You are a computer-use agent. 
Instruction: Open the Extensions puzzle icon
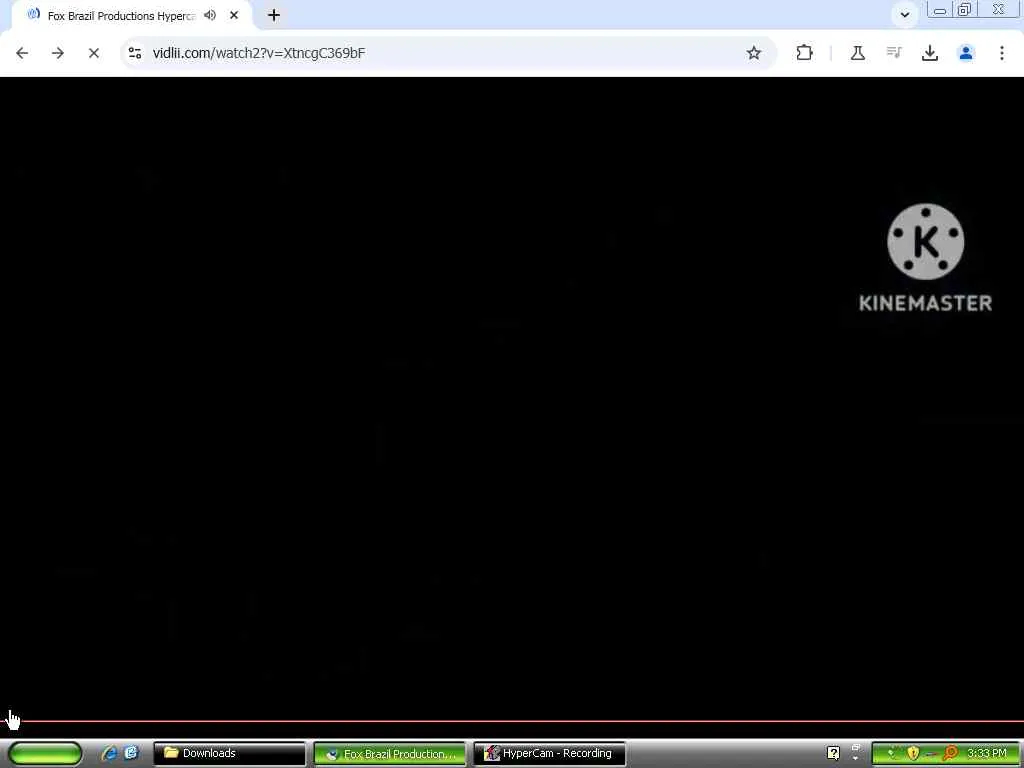click(x=805, y=53)
